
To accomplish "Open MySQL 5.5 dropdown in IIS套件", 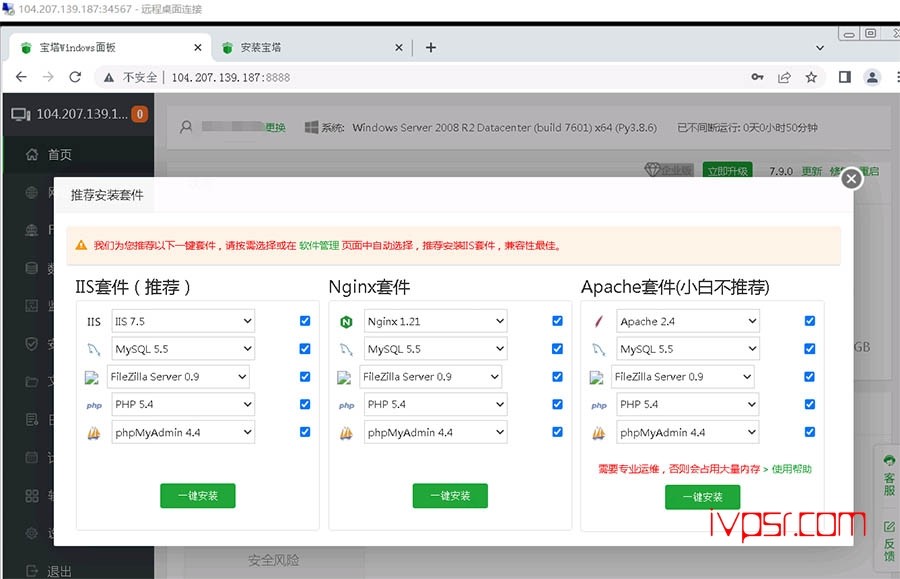I will (183, 348).
